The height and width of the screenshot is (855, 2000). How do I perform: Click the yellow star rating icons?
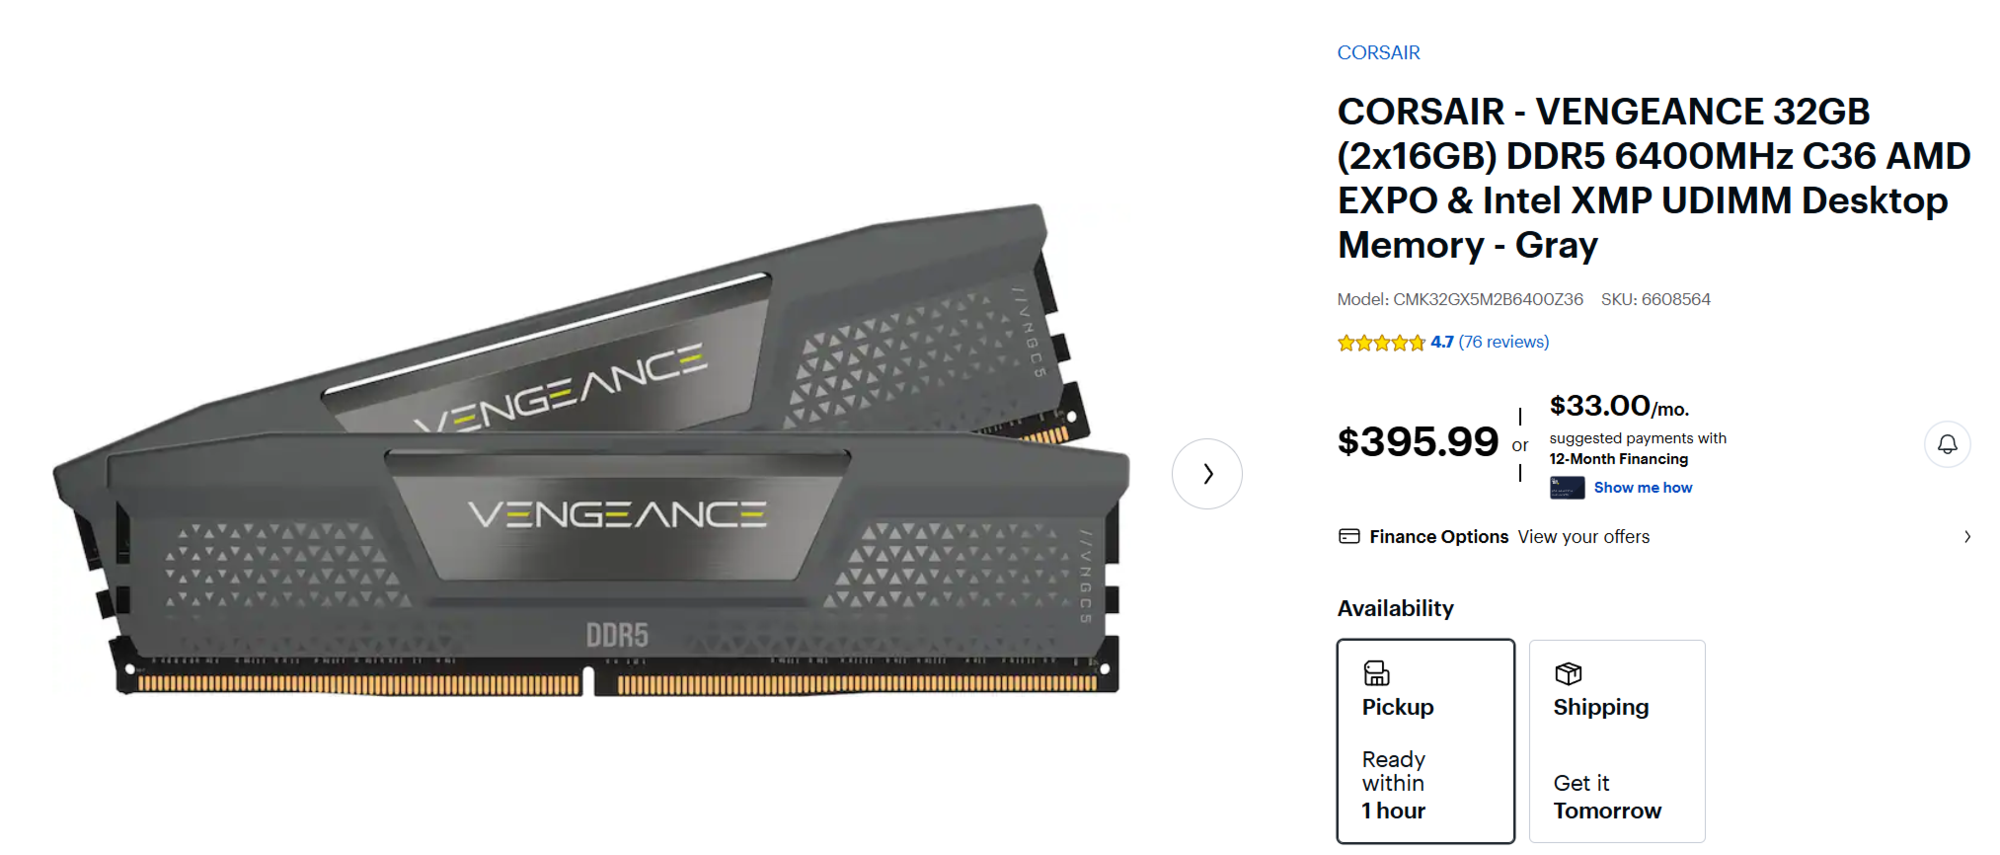click(1381, 343)
